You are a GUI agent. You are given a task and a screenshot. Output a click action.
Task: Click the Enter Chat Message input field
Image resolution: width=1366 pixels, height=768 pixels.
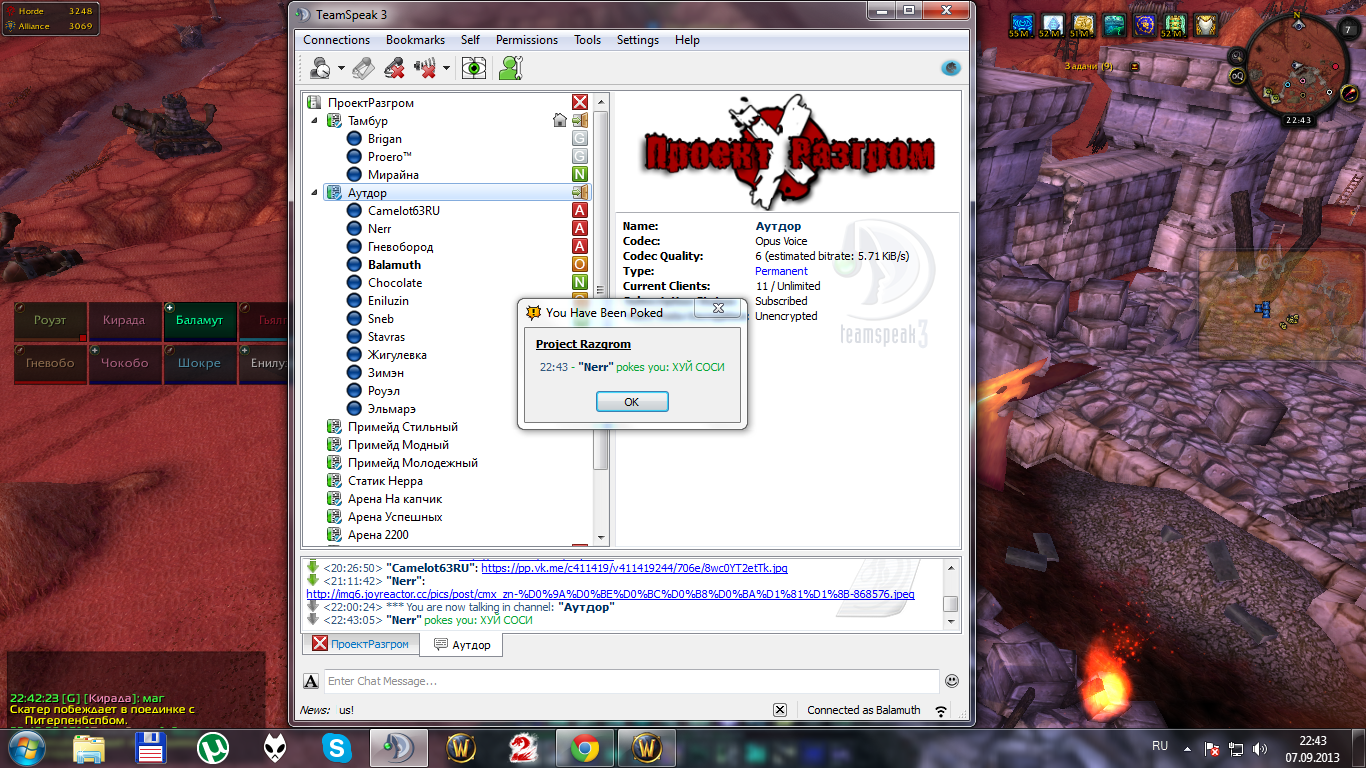630,681
